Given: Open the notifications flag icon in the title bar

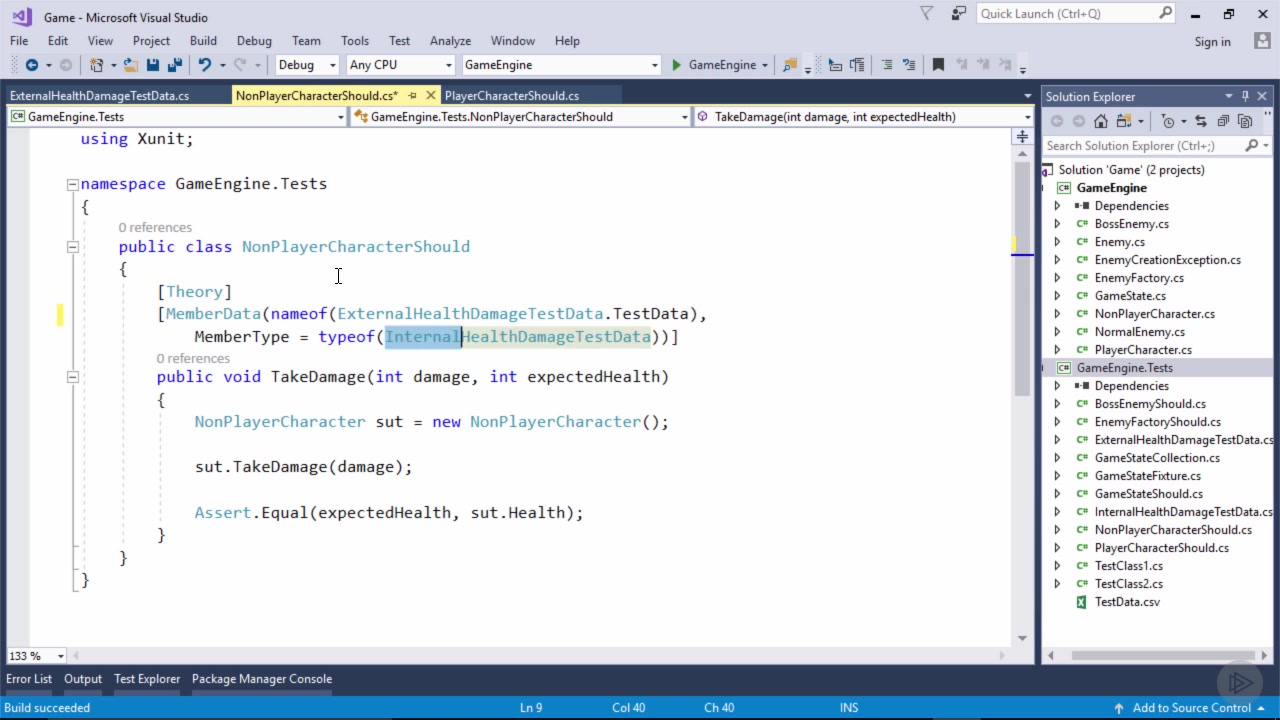Looking at the screenshot, I should [x=926, y=14].
